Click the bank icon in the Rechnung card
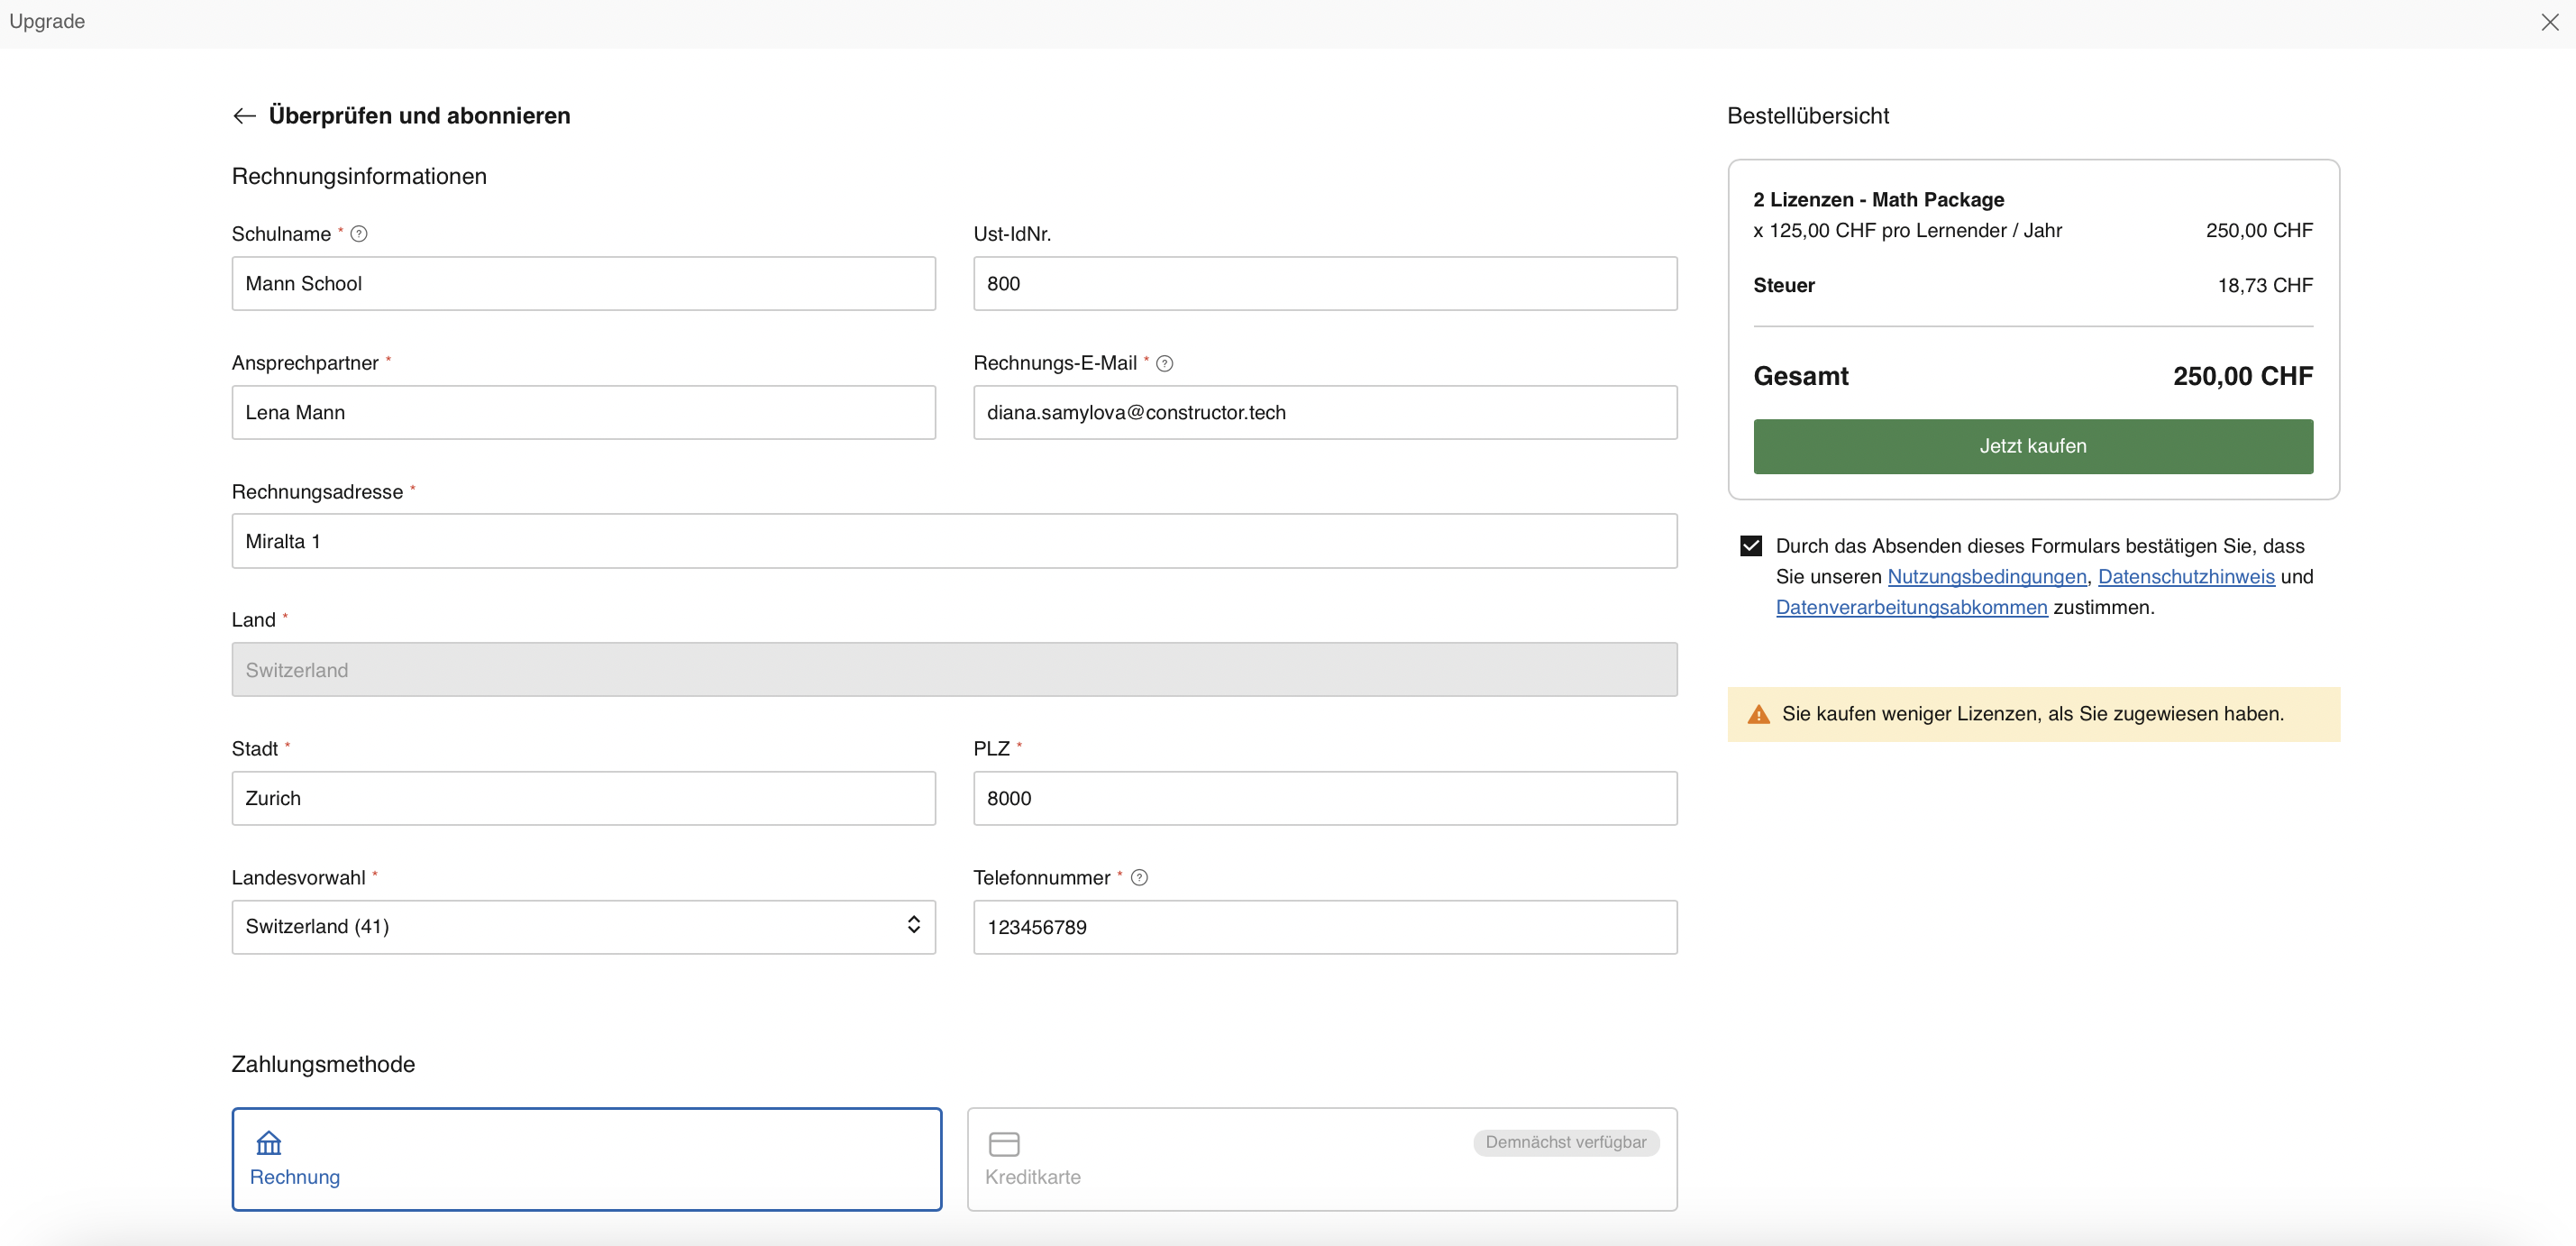2576x1246 pixels. 269,1142
